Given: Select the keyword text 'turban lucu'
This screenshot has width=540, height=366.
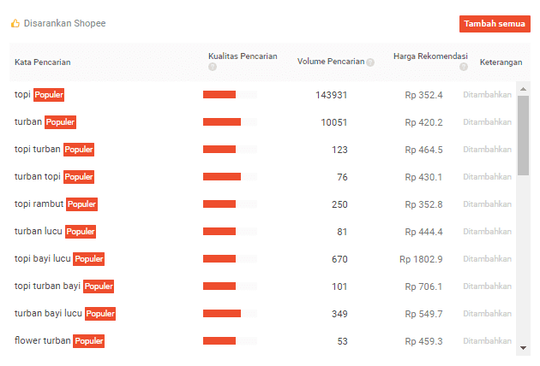Looking at the screenshot, I should click(x=38, y=231).
